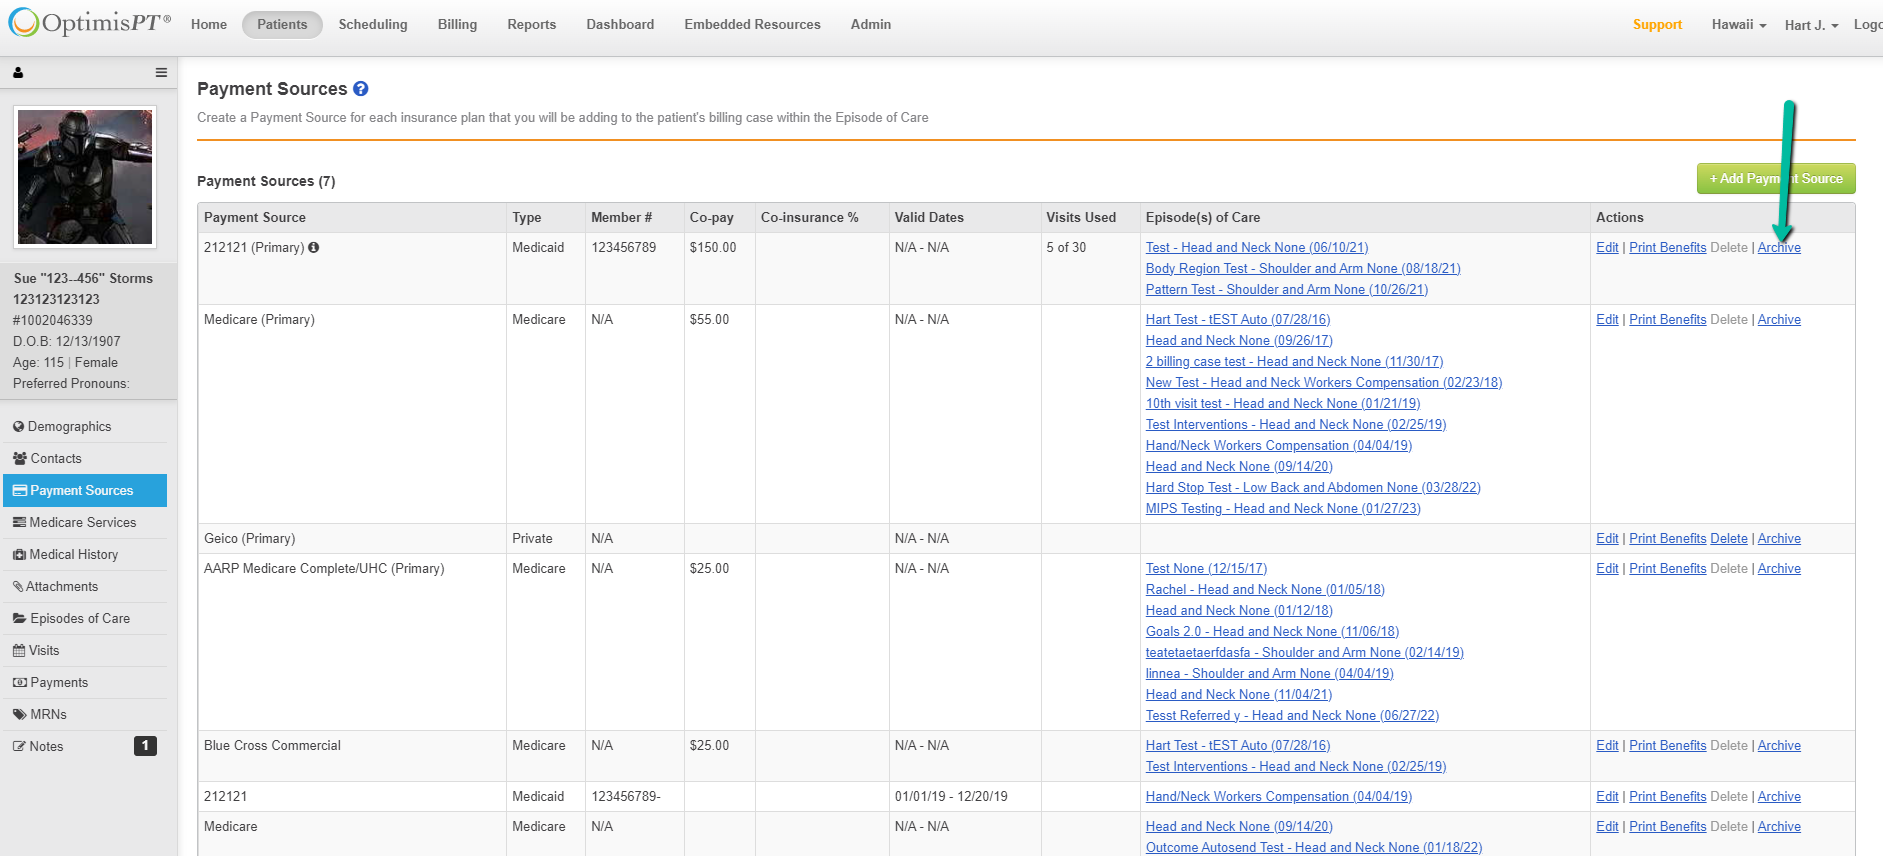Click the Payment Sources help question icon
This screenshot has width=1883, height=856.
pyautogui.click(x=361, y=89)
